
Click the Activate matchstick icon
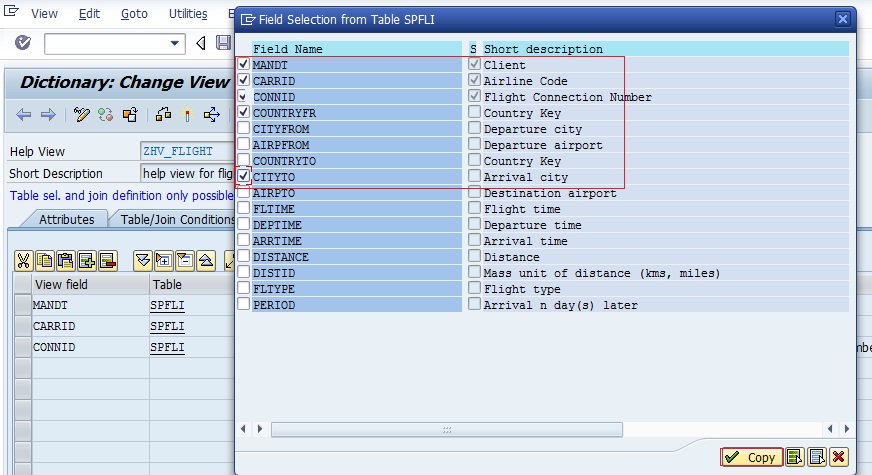(x=187, y=115)
